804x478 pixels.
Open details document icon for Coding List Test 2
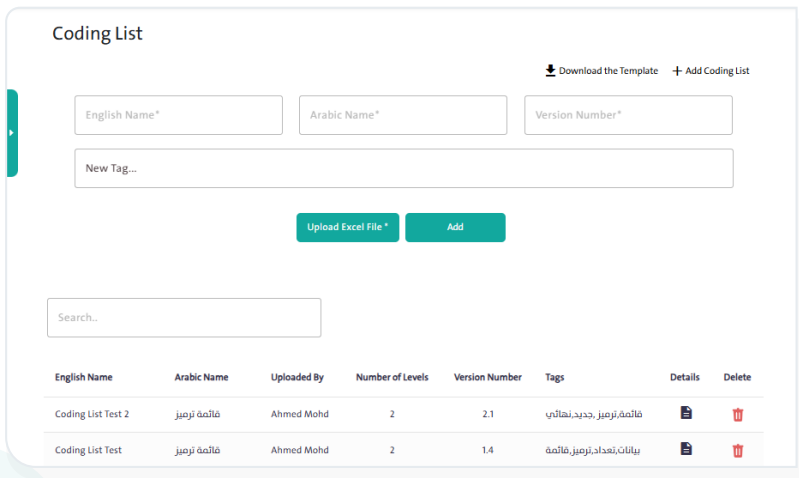click(x=686, y=413)
